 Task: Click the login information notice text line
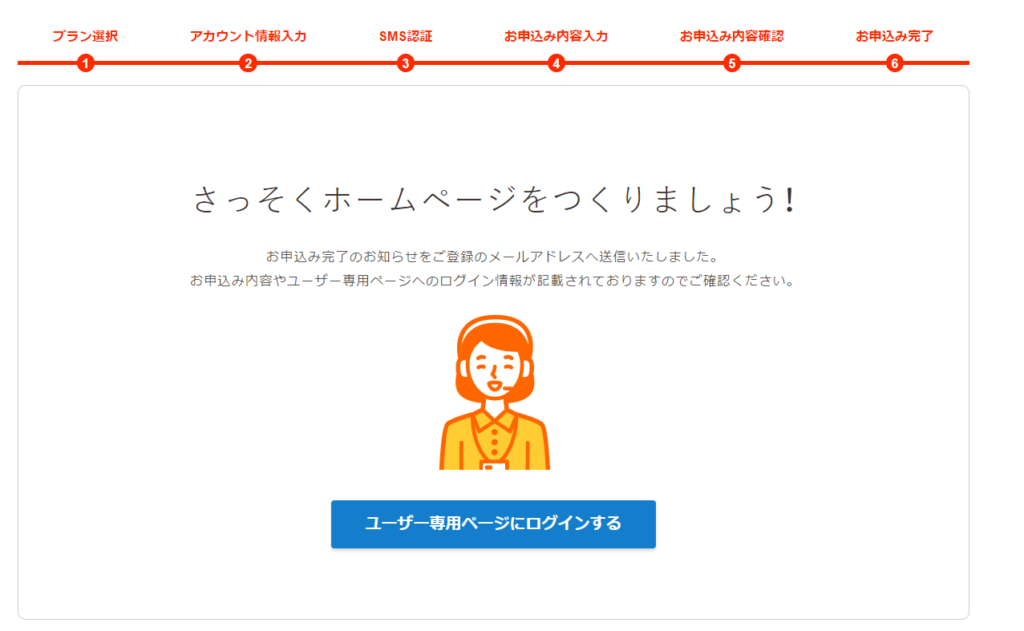[493, 281]
